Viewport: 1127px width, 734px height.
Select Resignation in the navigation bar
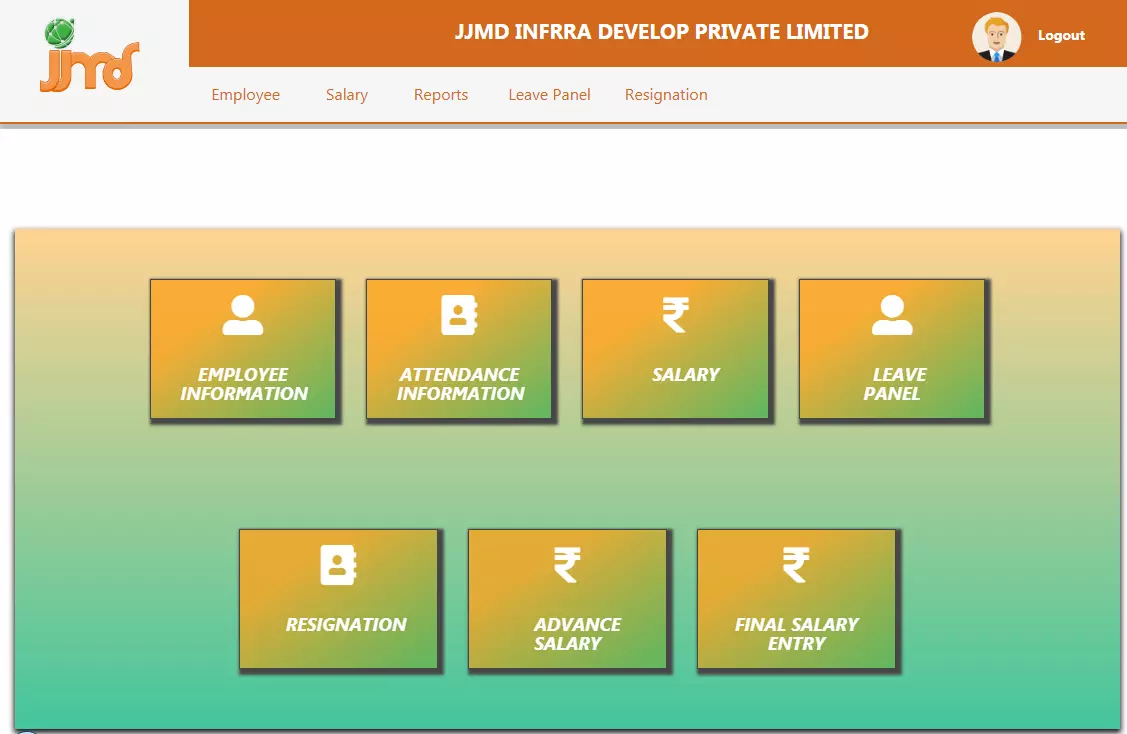point(666,95)
